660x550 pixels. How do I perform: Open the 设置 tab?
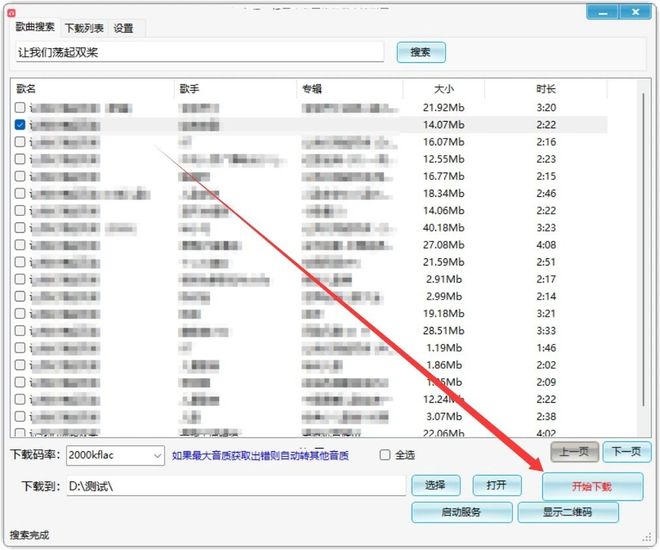123,28
